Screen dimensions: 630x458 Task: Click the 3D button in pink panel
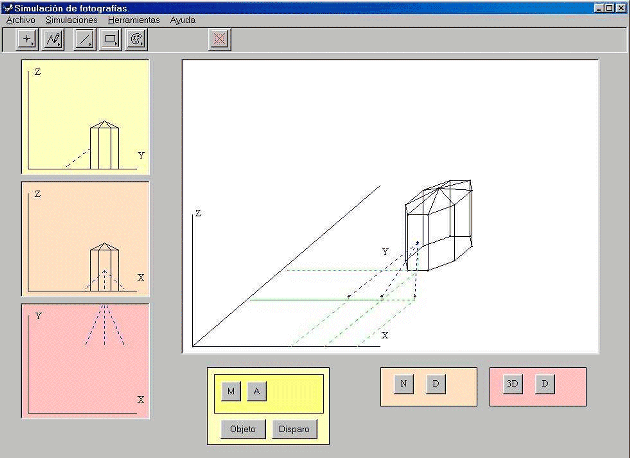[513, 384]
